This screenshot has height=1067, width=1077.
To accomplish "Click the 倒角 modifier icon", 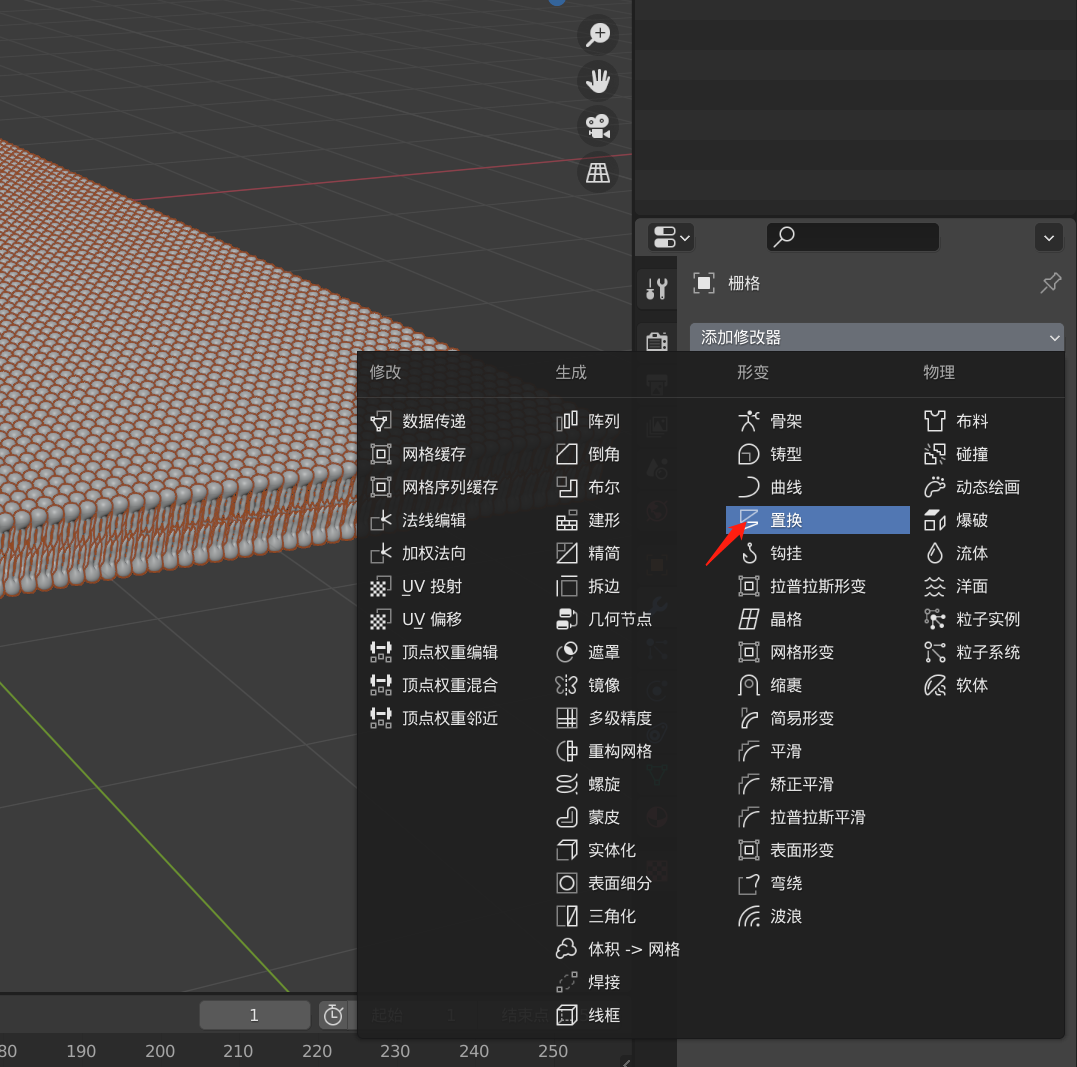I will 567,454.
